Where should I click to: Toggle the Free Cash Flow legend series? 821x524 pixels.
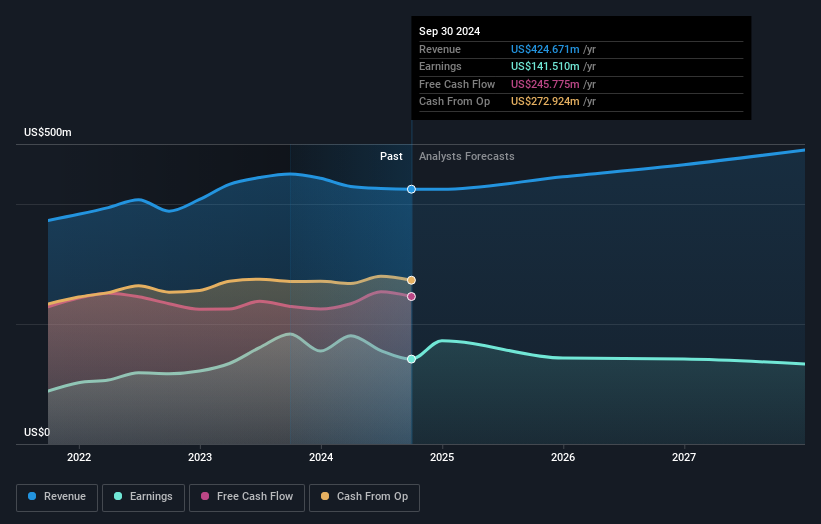247,497
